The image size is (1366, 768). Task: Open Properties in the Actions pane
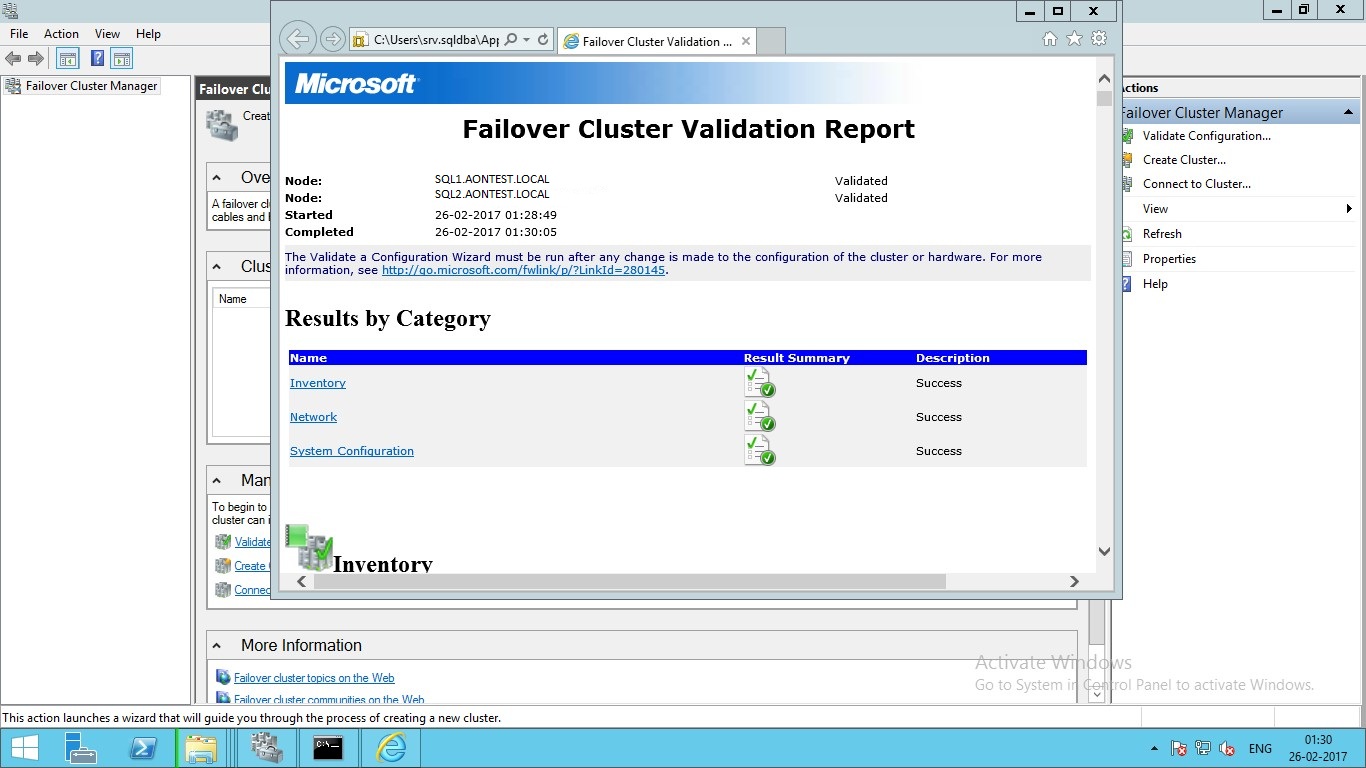(x=1169, y=259)
